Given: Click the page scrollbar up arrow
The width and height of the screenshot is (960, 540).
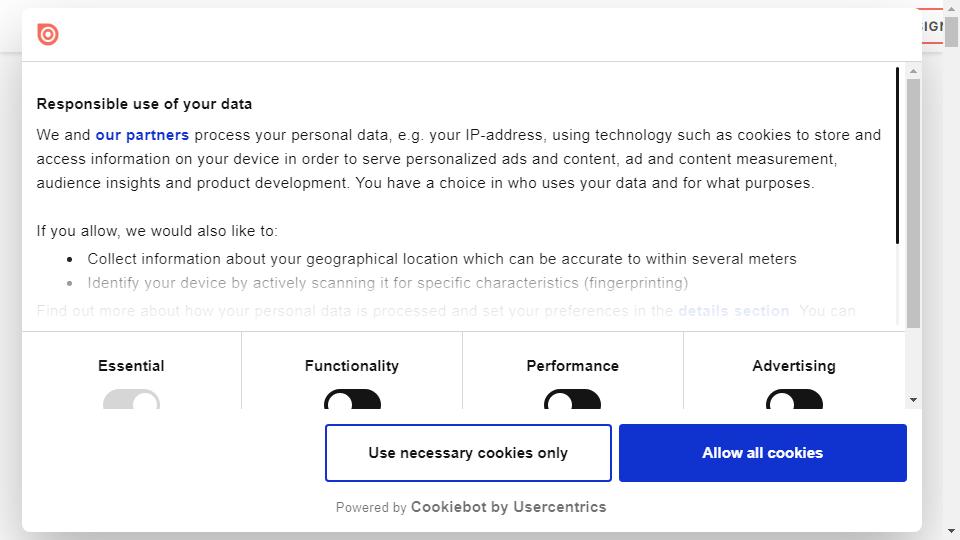Looking at the screenshot, I should point(952,9).
